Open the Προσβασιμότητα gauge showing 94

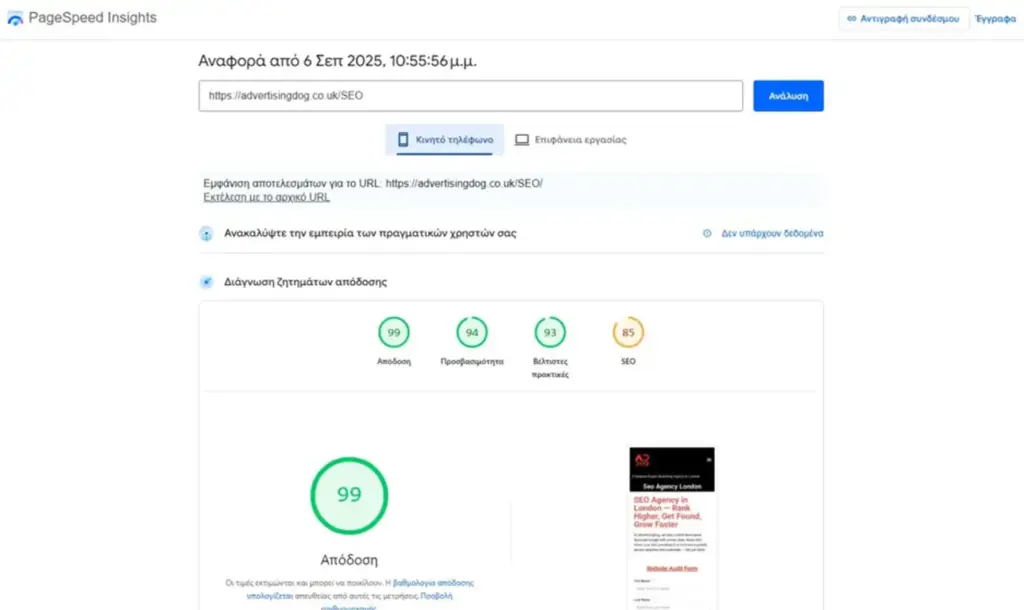[x=471, y=332]
